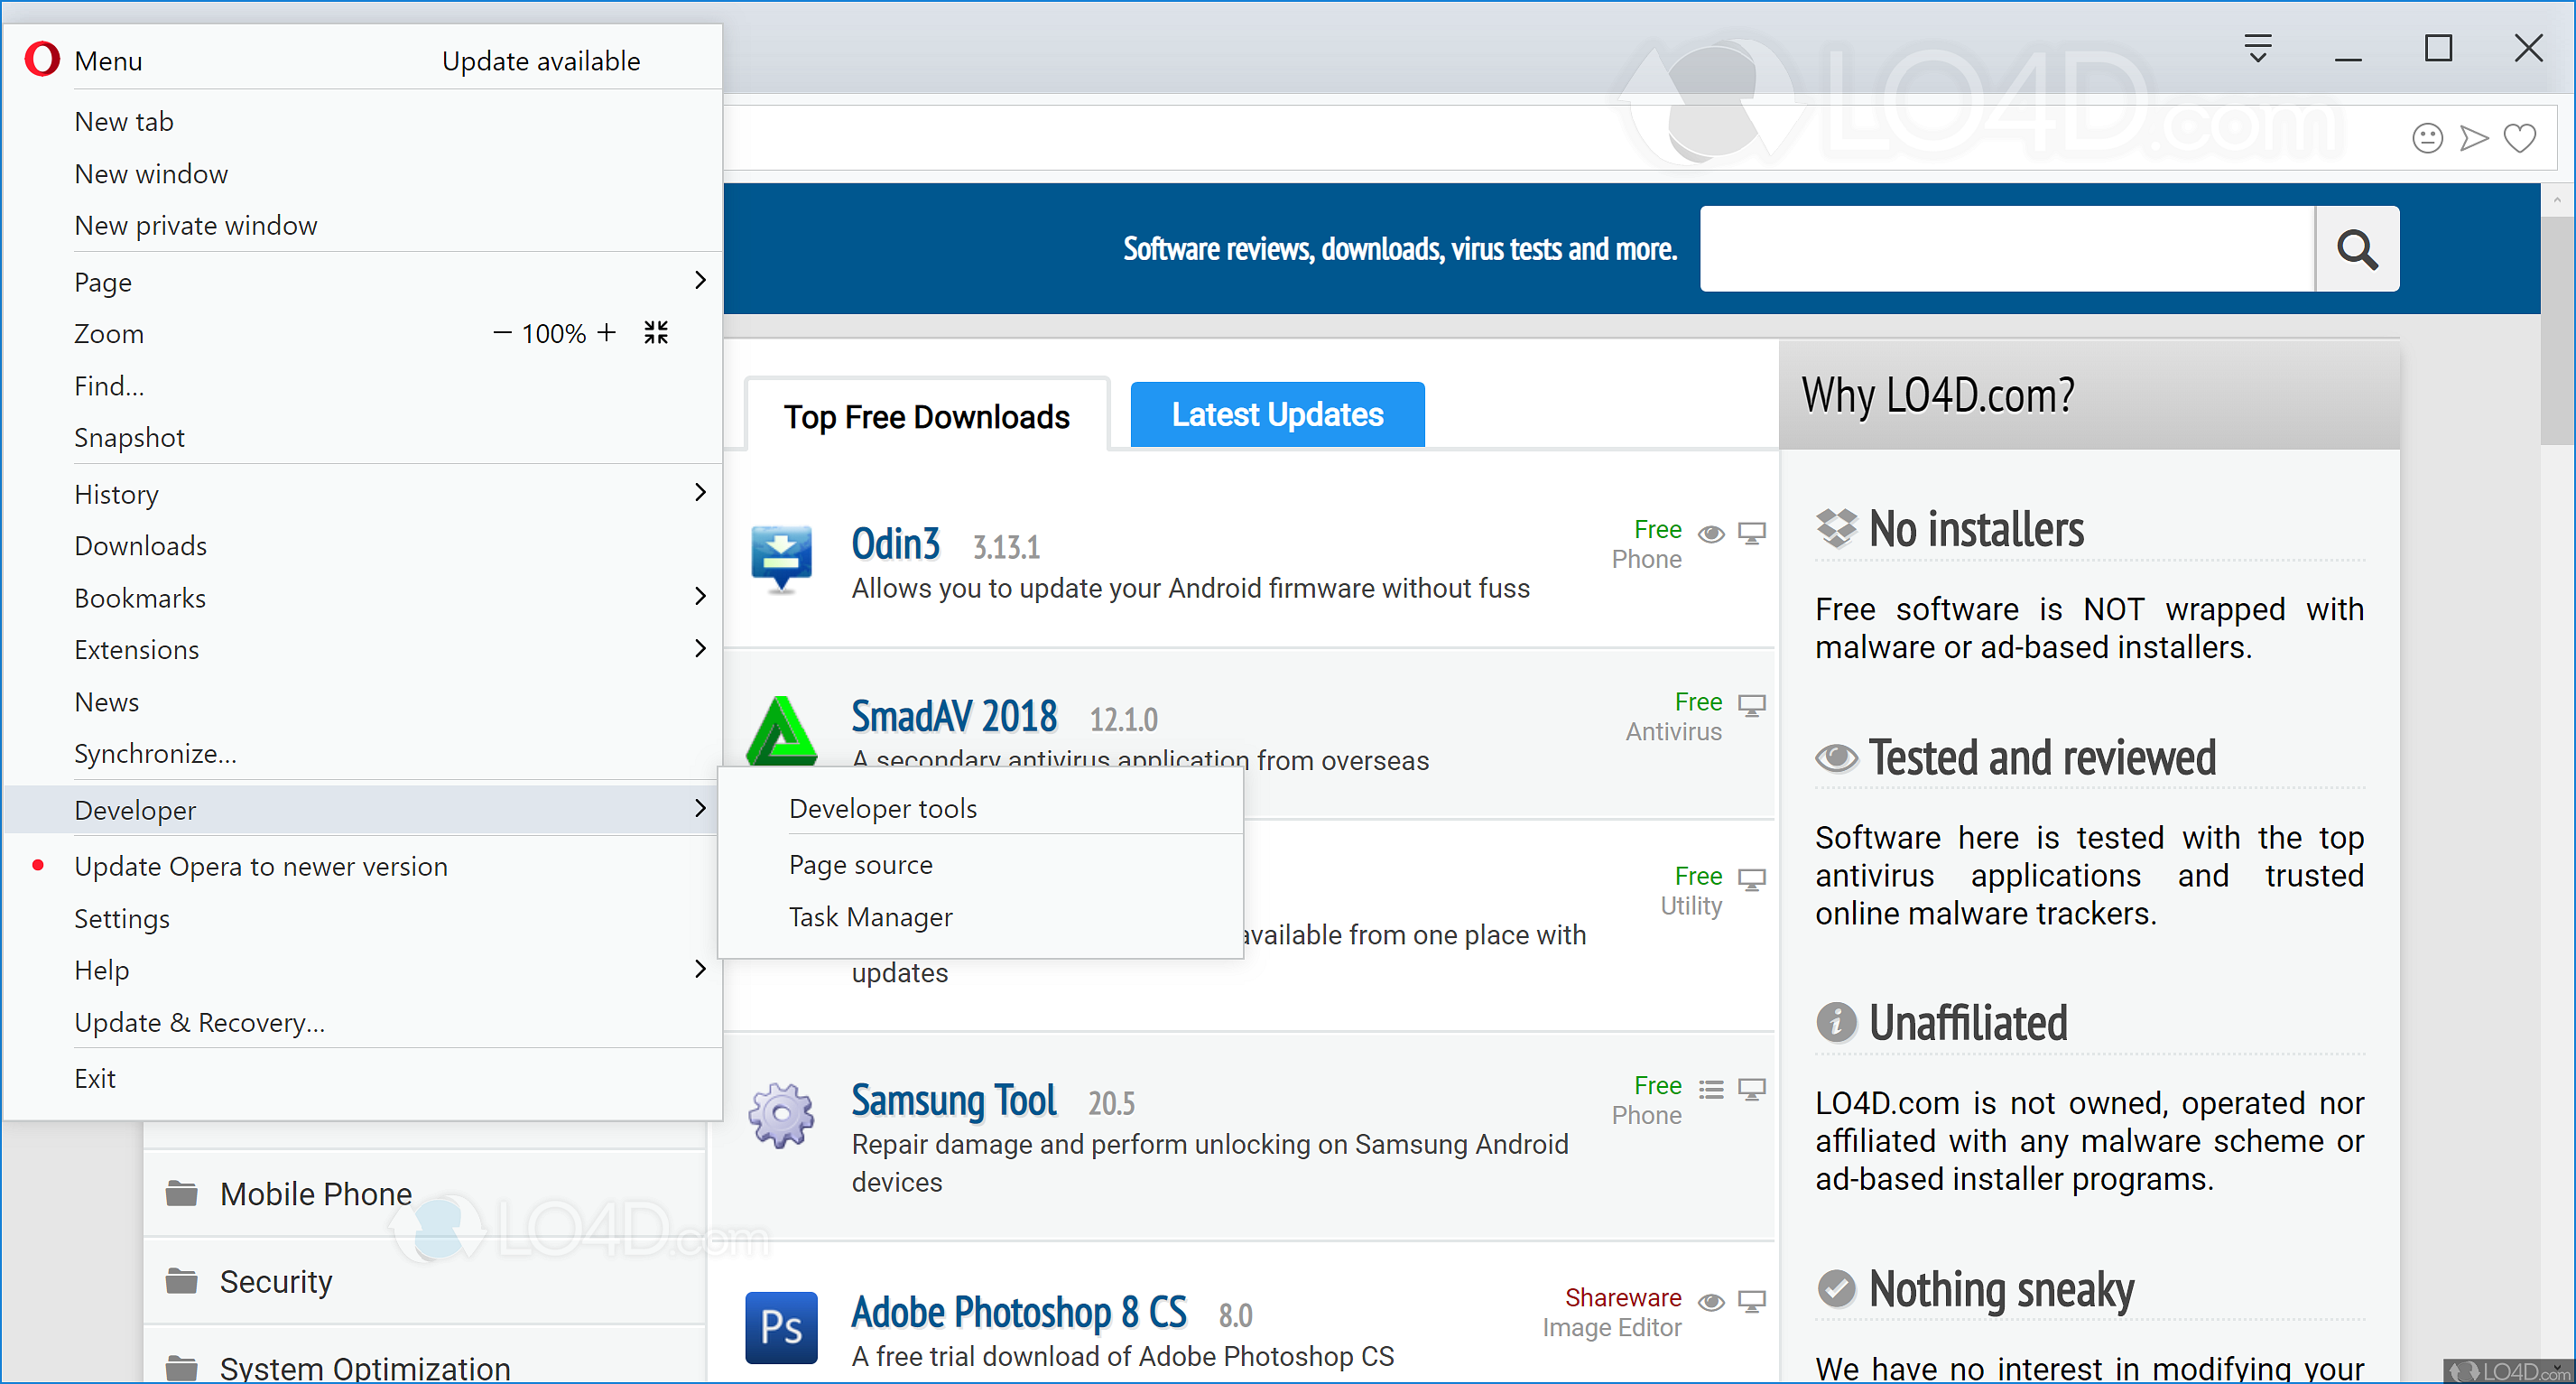Click the send arrow icon in address bar
Image resolution: width=2576 pixels, height=1384 pixels.
coord(2473,138)
